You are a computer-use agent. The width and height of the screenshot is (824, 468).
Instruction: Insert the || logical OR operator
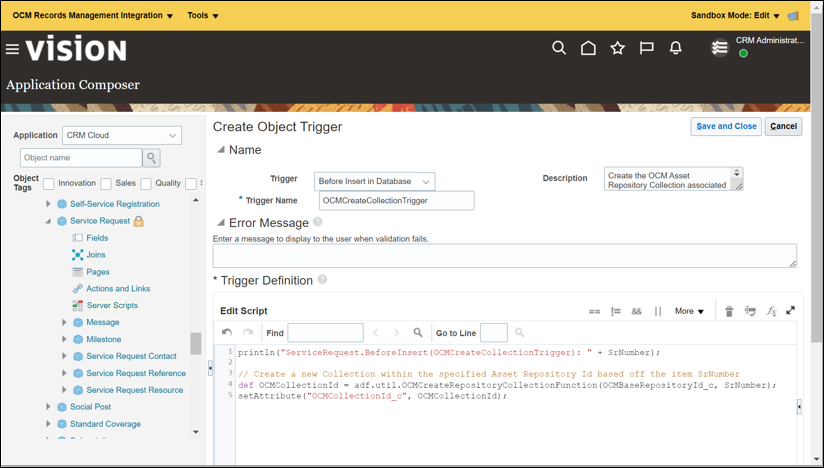(x=658, y=311)
